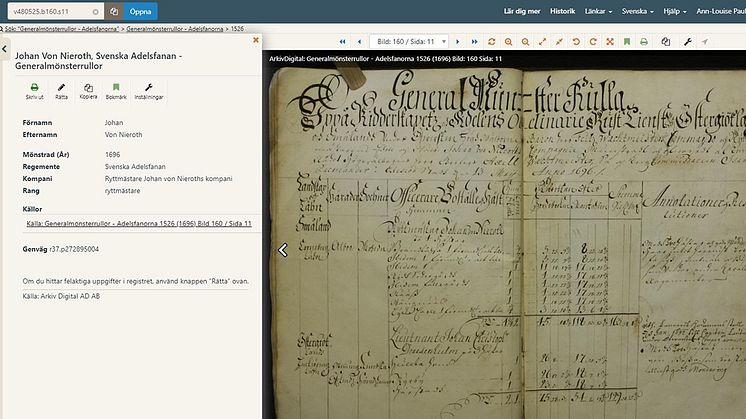Open Inställningar settings in the record panel

[149, 91]
